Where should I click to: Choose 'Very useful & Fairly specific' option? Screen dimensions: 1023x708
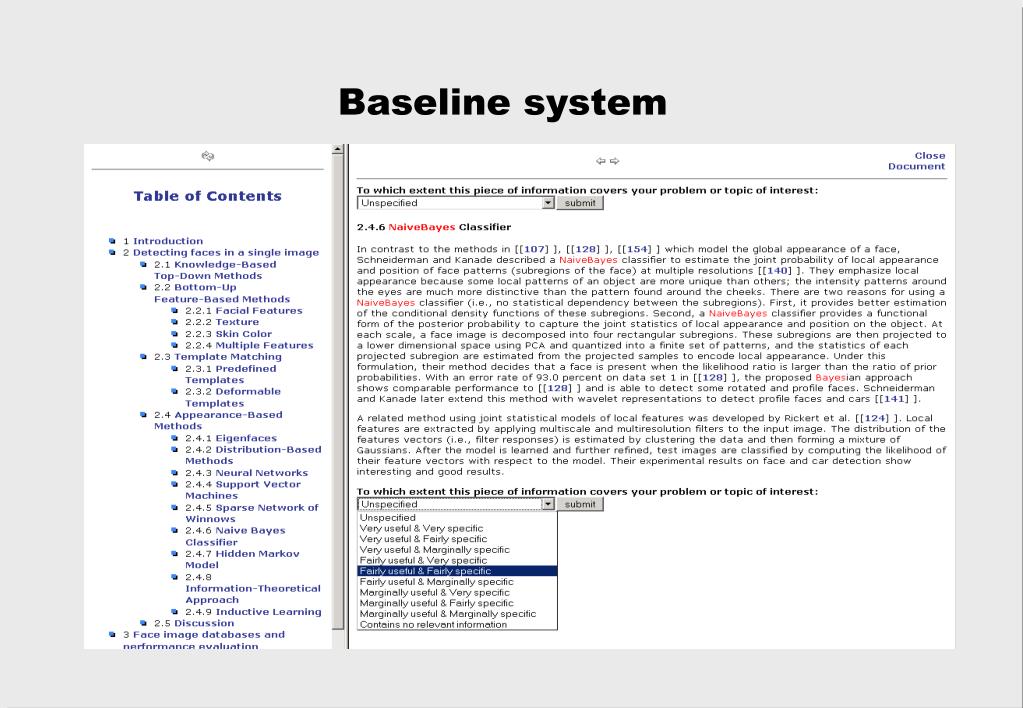[x=457, y=539]
